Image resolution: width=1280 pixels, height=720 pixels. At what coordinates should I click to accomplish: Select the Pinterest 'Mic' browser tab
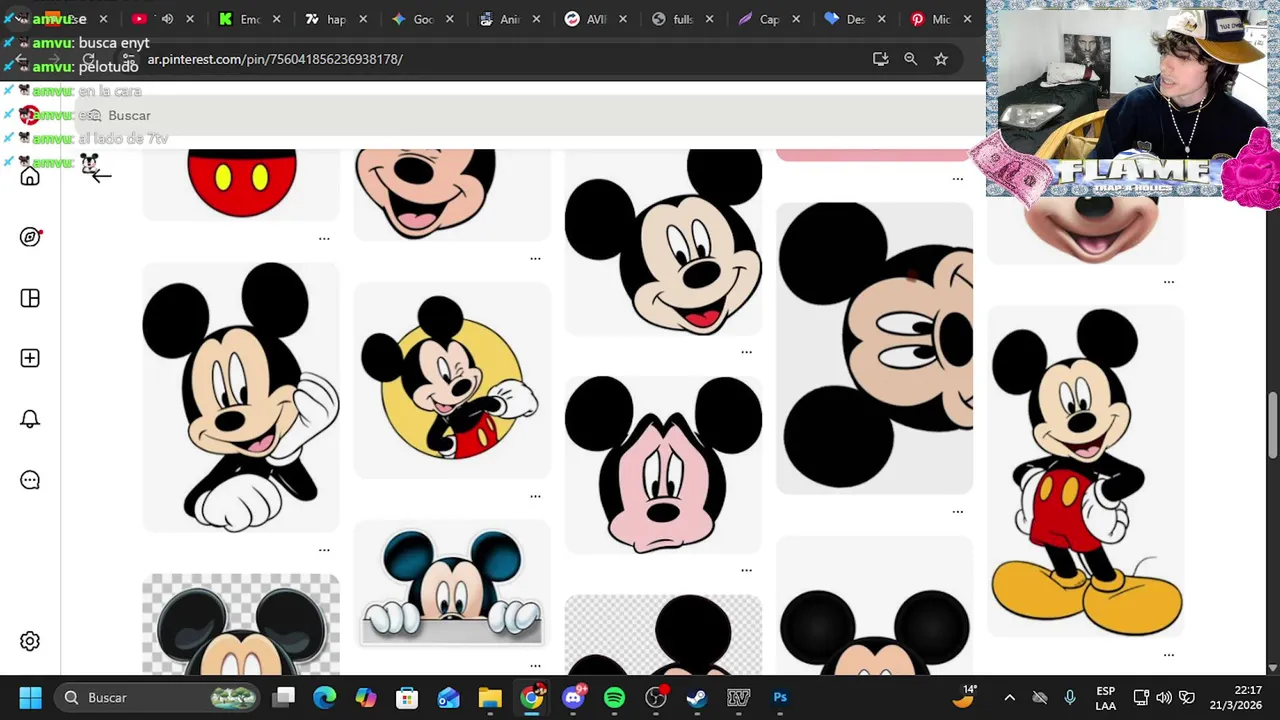[x=932, y=19]
